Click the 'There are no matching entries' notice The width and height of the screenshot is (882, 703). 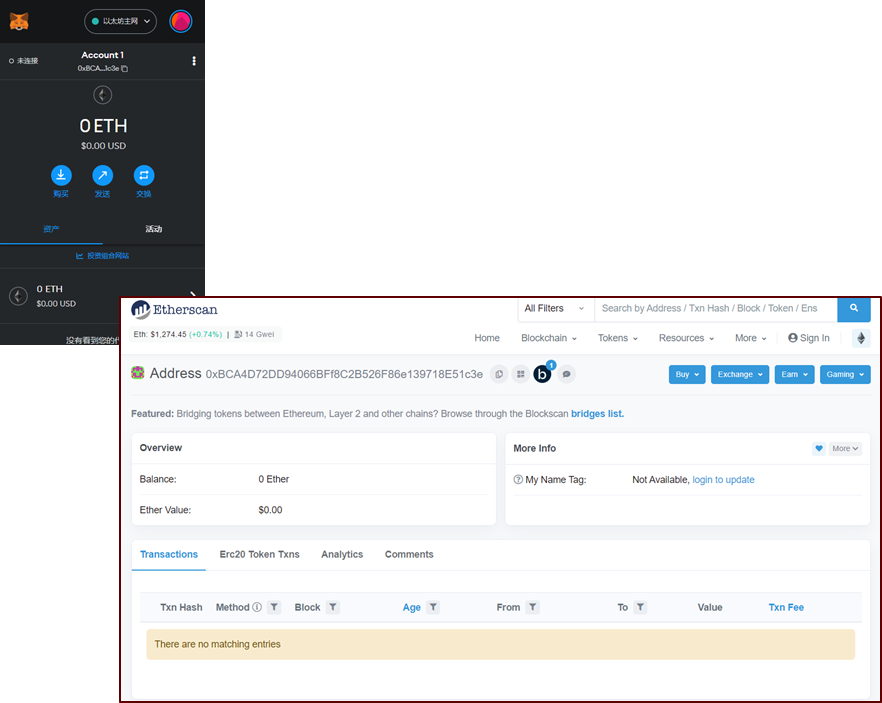coord(501,645)
